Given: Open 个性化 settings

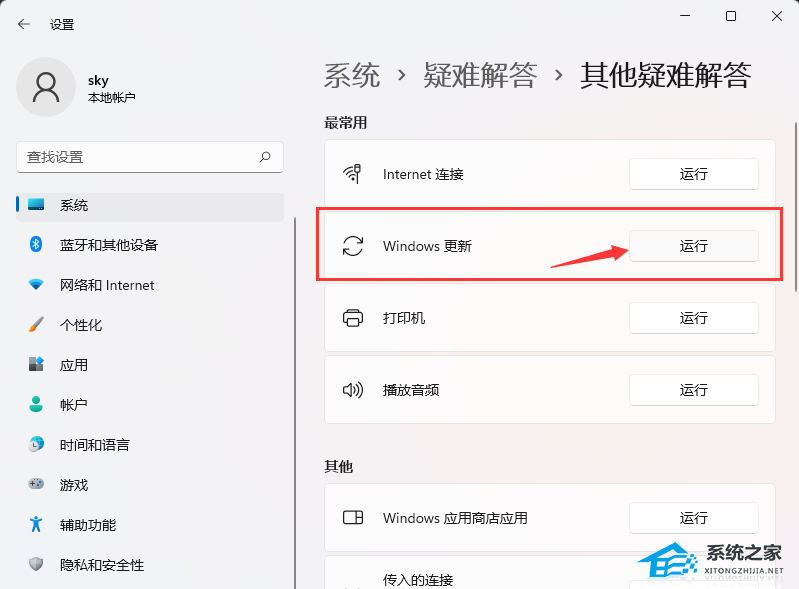Looking at the screenshot, I should coord(150,325).
